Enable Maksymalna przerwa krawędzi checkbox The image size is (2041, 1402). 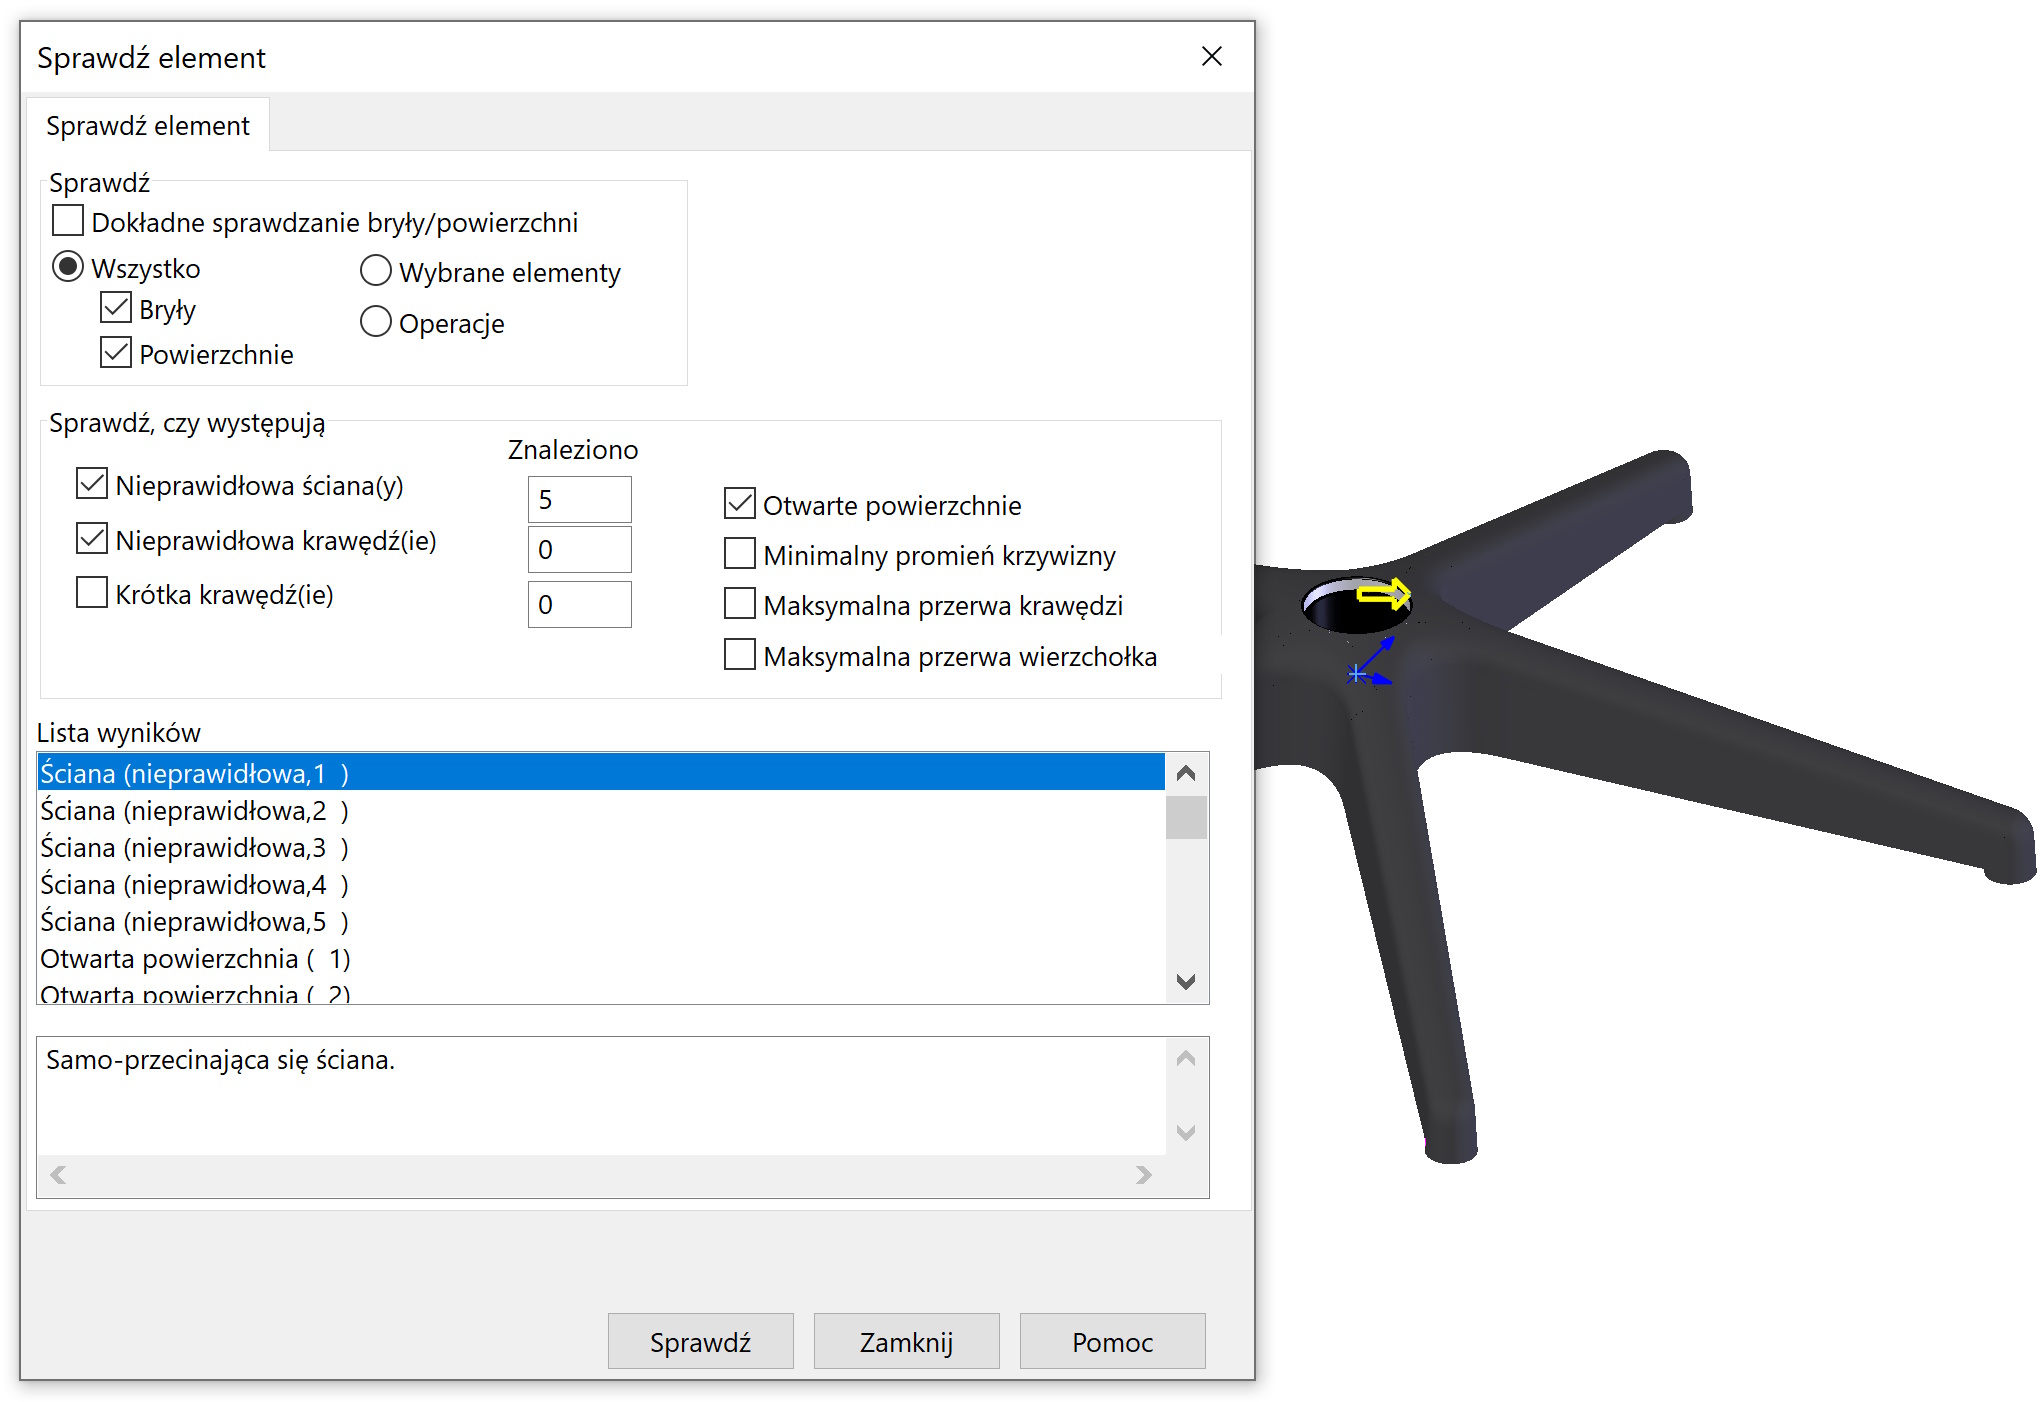tap(740, 604)
